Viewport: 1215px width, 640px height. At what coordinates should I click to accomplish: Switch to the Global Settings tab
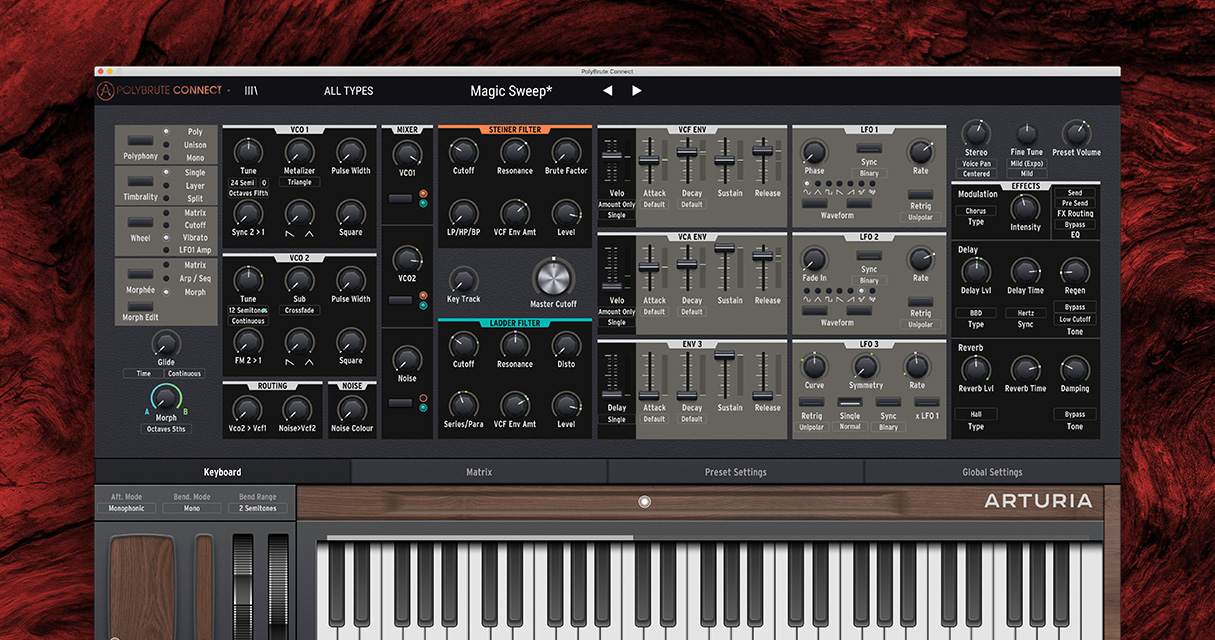pos(992,472)
